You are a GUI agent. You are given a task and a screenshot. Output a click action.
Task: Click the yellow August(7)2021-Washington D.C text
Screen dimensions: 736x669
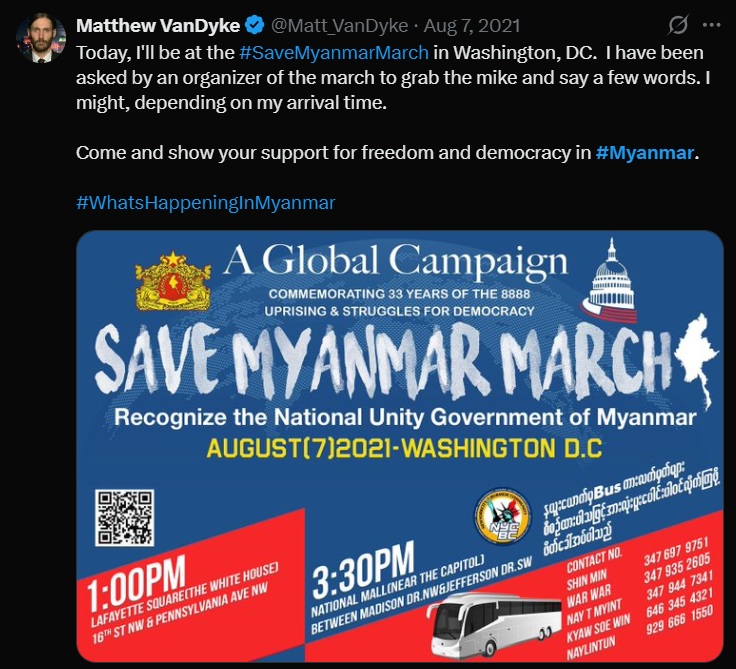click(404, 448)
